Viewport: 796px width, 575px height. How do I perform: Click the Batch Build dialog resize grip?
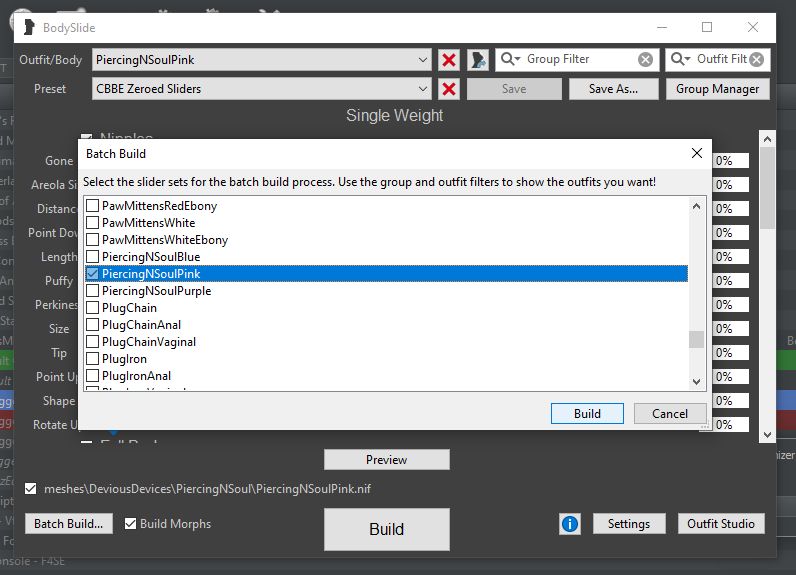[706, 426]
